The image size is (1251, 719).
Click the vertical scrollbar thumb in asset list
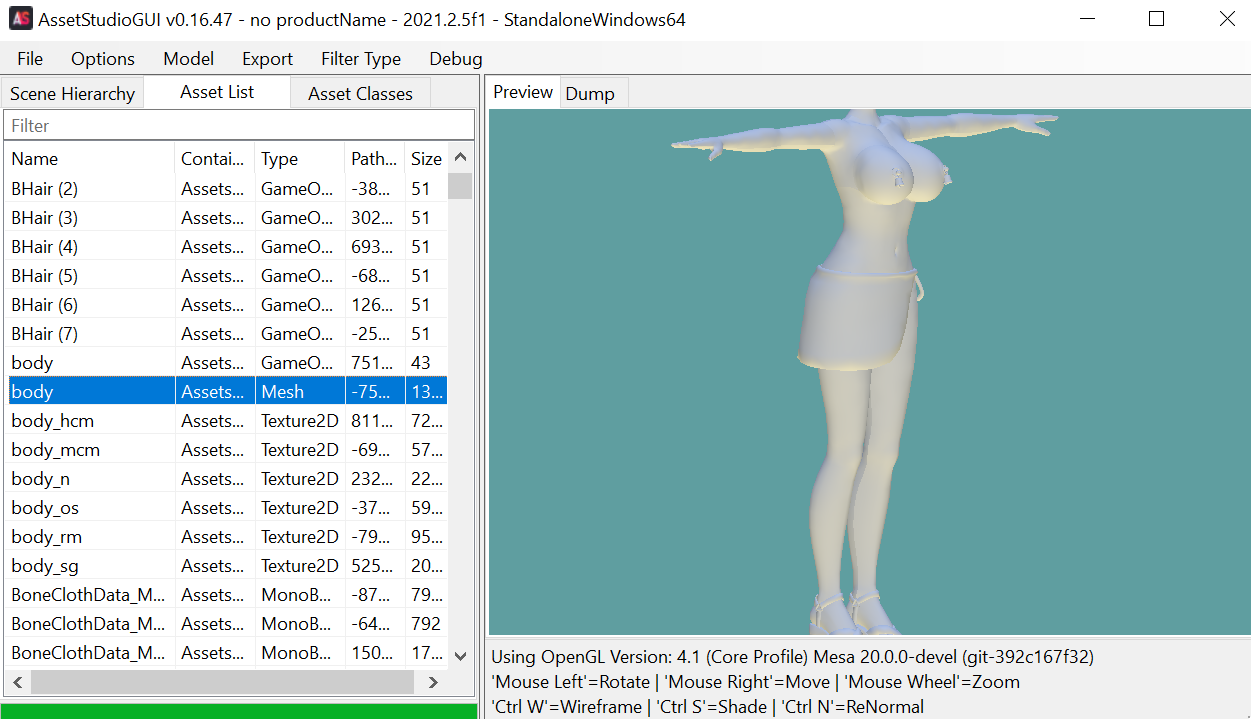[x=460, y=186]
